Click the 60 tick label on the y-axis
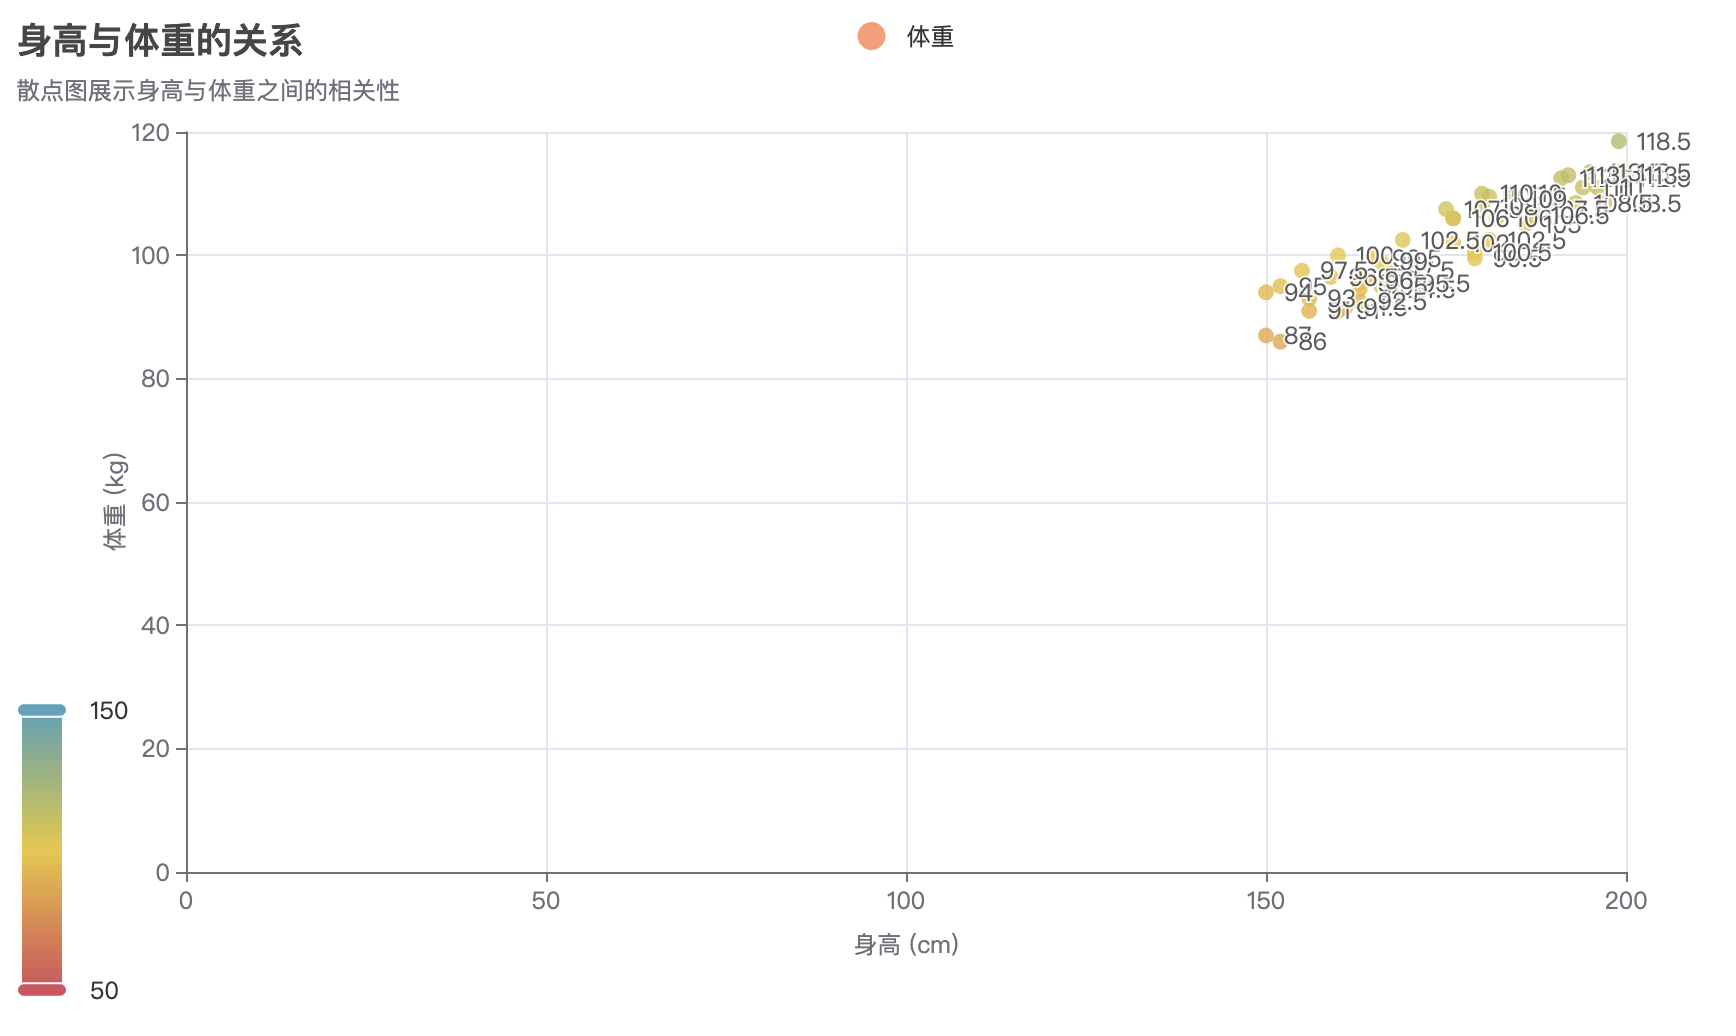The height and width of the screenshot is (1036, 1736). [x=156, y=502]
